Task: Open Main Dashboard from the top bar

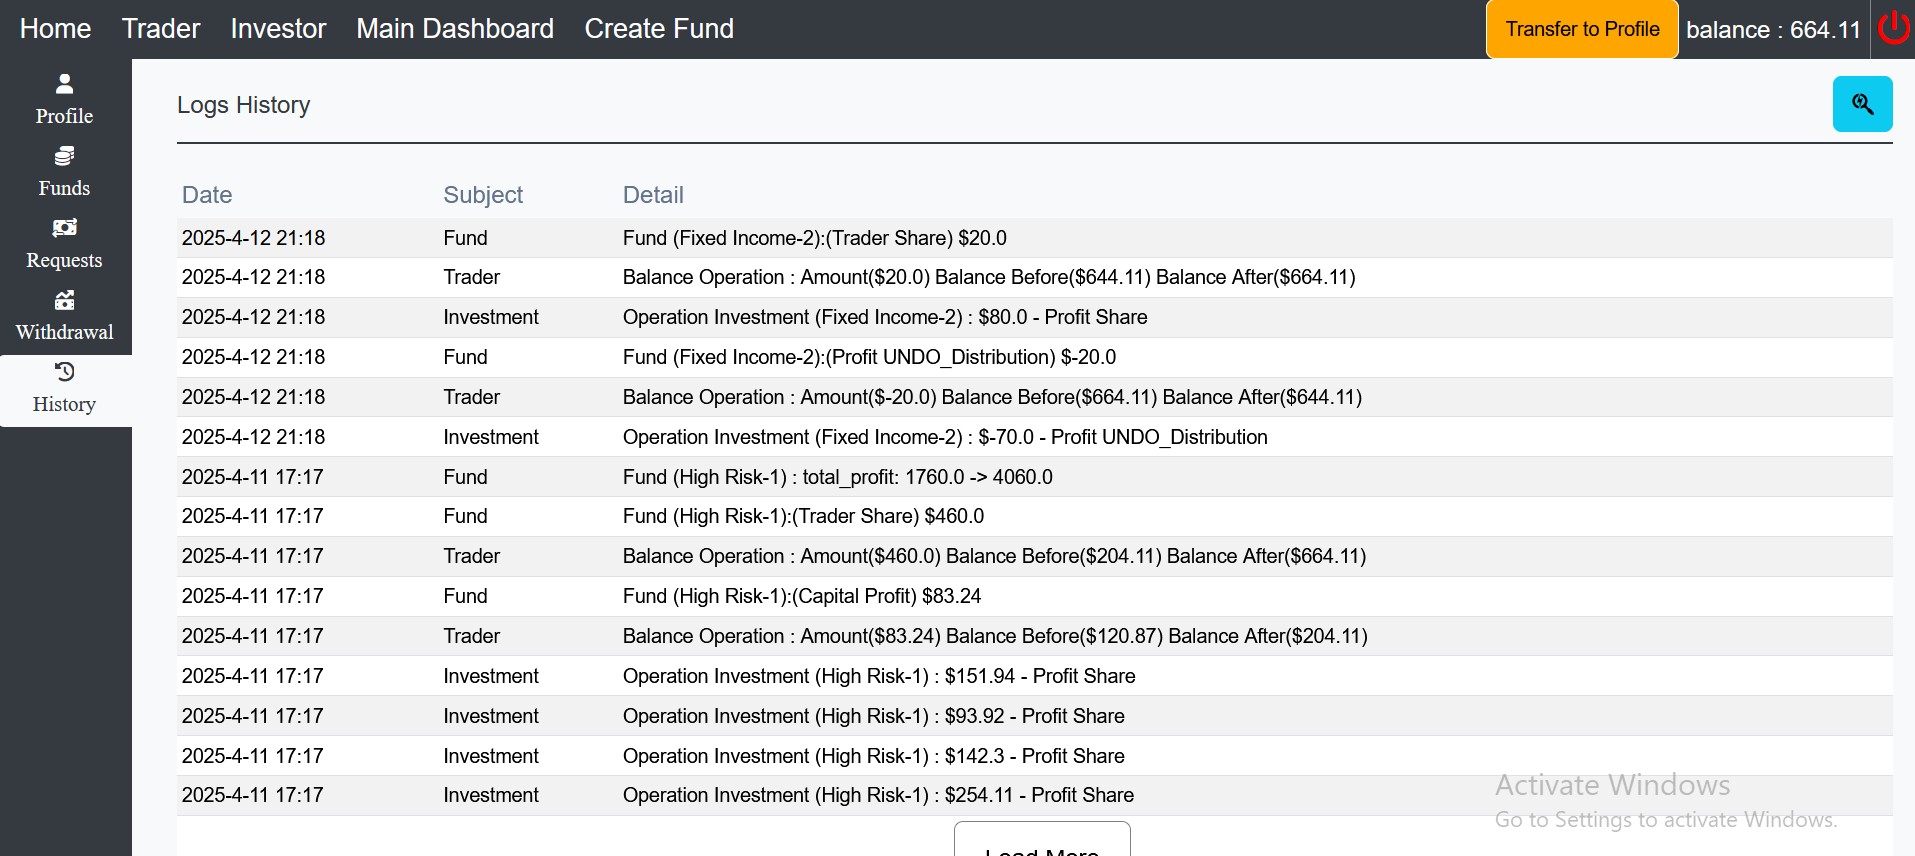Action: click(455, 29)
